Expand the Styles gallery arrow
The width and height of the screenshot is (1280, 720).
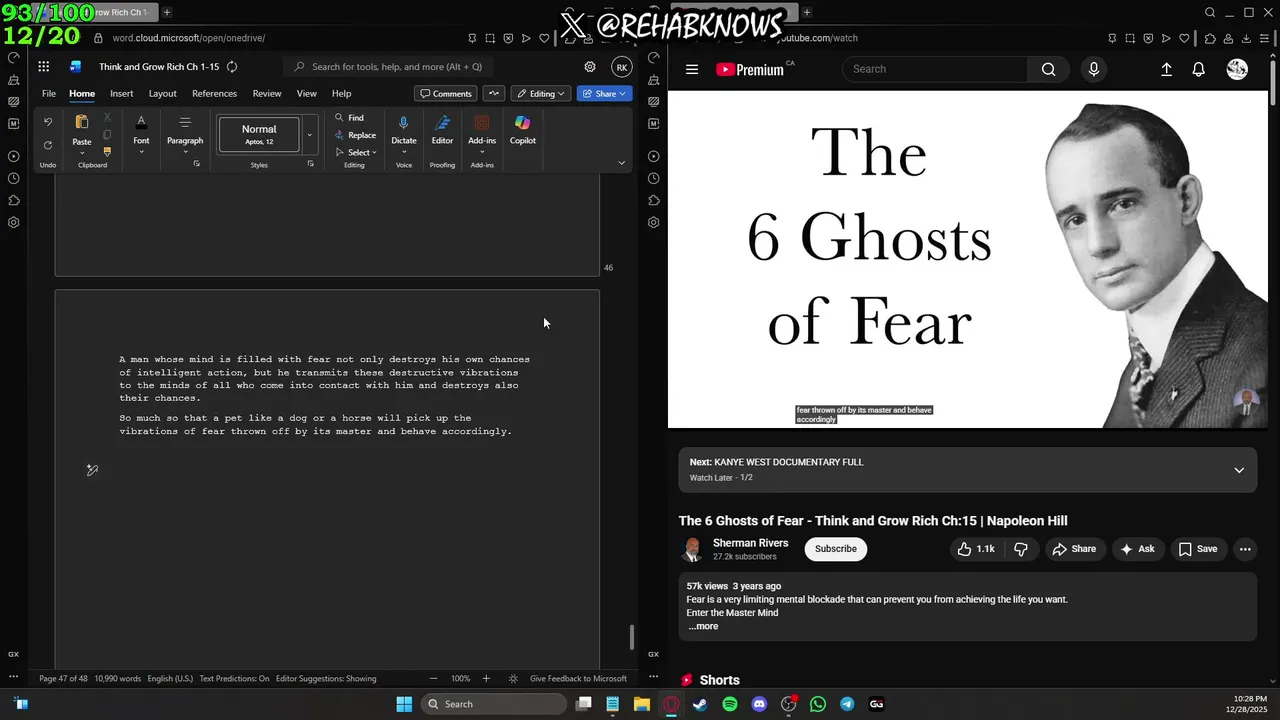tap(309, 135)
